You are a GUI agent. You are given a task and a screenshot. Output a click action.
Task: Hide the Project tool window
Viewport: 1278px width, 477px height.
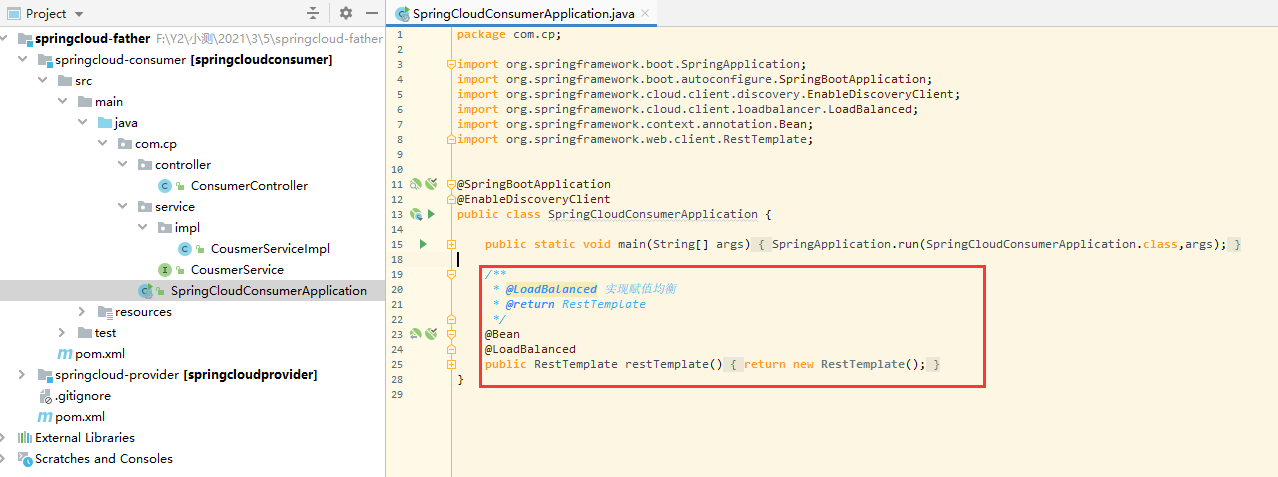pos(371,14)
